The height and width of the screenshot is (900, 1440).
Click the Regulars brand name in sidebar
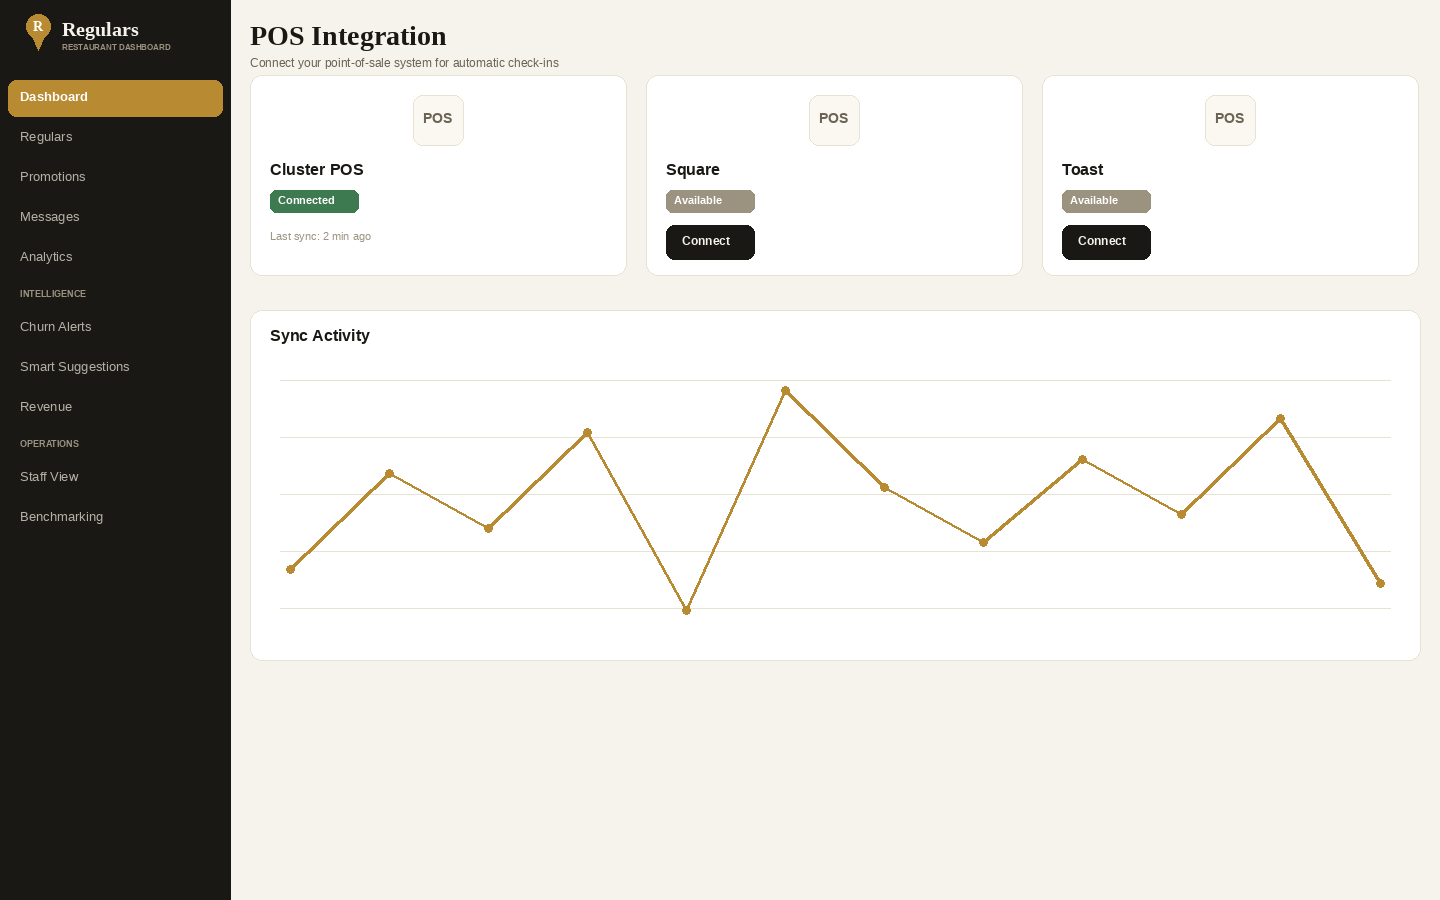click(x=100, y=30)
